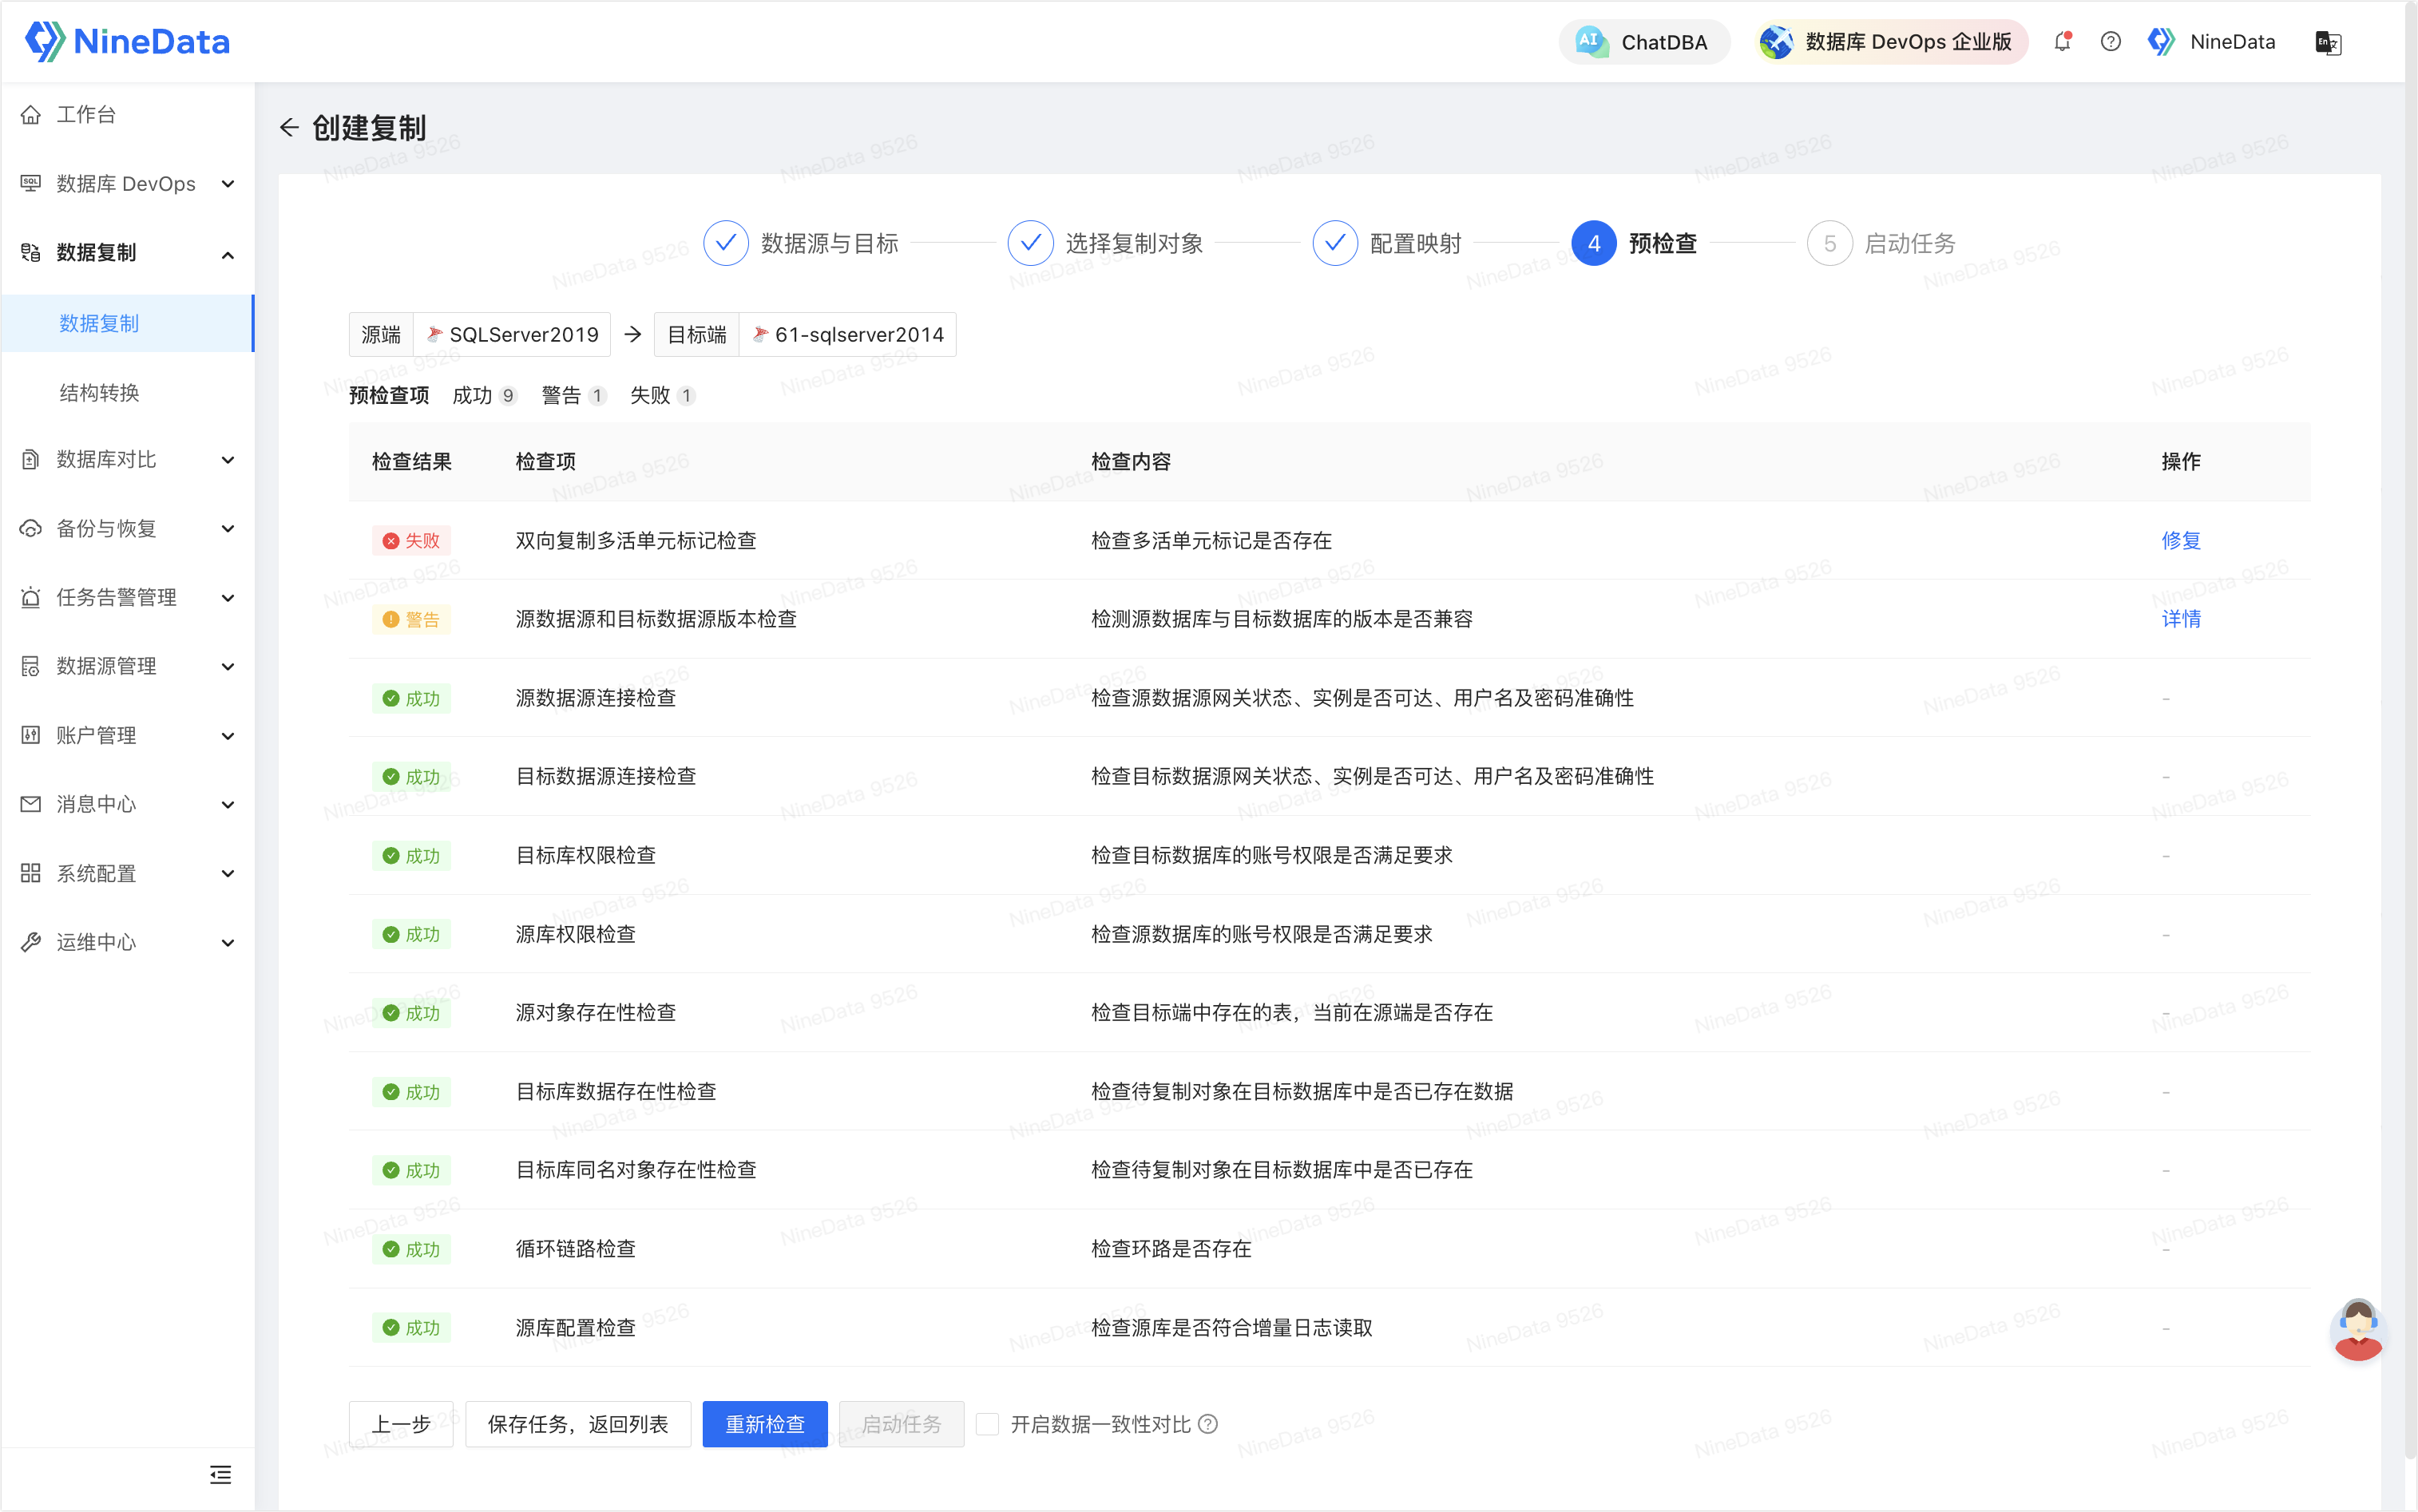Image resolution: width=2418 pixels, height=1512 pixels.
Task: Click the ChatDBA AI button
Action: pyautogui.click(x=1642, y=42)
